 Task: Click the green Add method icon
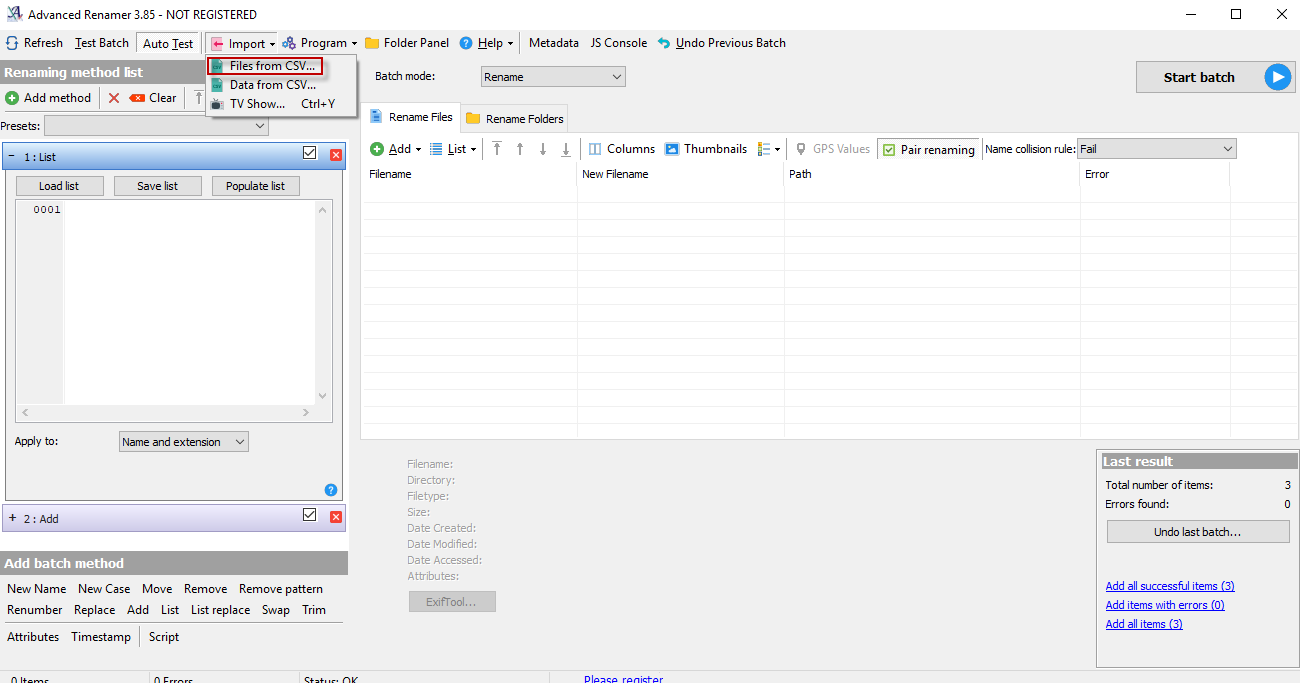[x=12, y=98]
